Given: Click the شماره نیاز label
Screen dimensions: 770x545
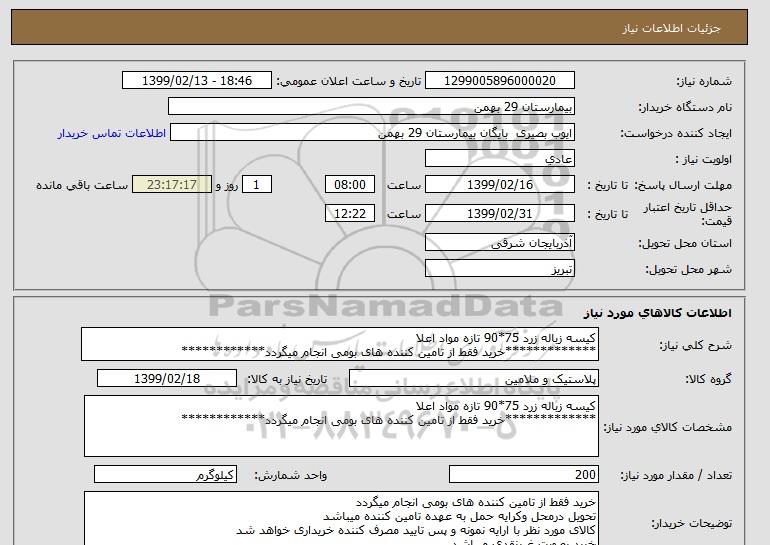Looking at the screenshot, I should [x=704, y=81].
